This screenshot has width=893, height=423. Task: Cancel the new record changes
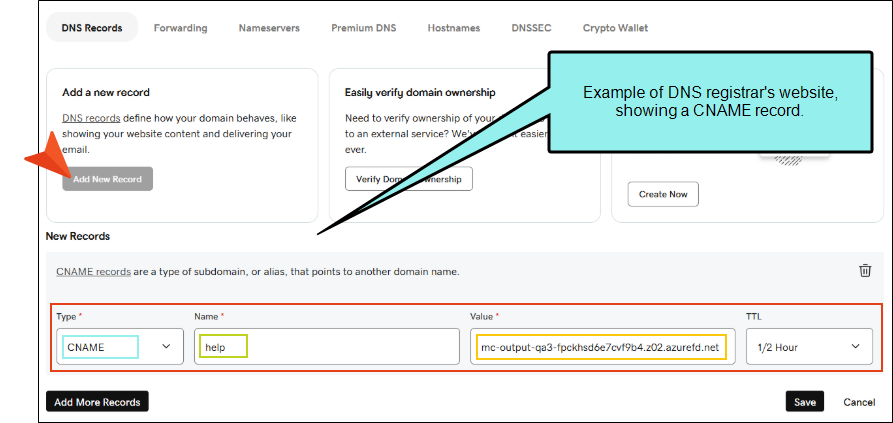click(859, 401)
